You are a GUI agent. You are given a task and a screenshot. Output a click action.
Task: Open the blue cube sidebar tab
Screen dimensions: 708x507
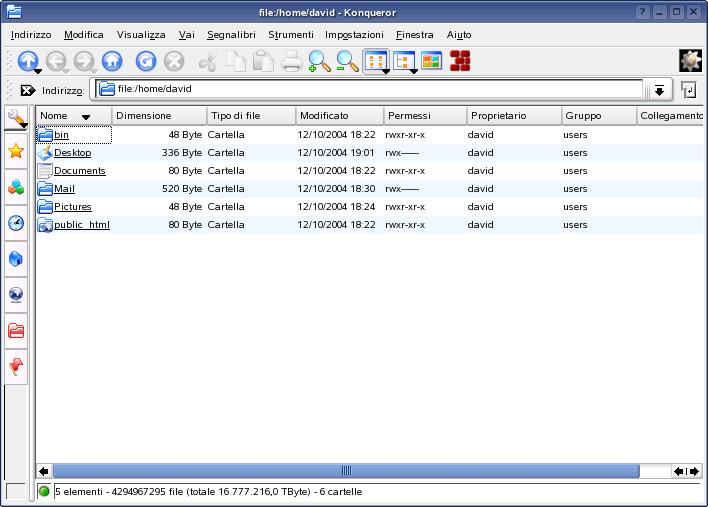pos(16,259)
